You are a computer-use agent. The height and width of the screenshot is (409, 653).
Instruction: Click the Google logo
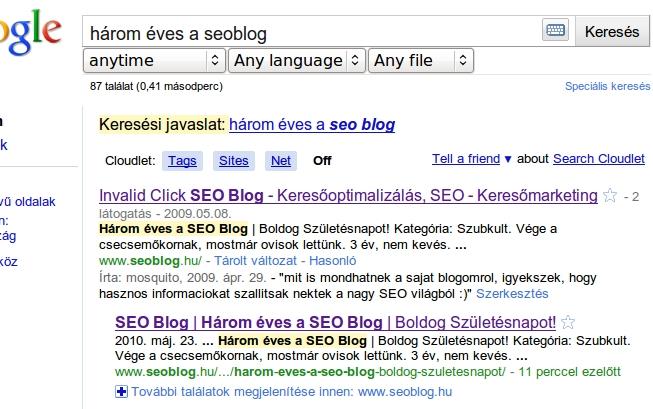click(x=30, y=32)
